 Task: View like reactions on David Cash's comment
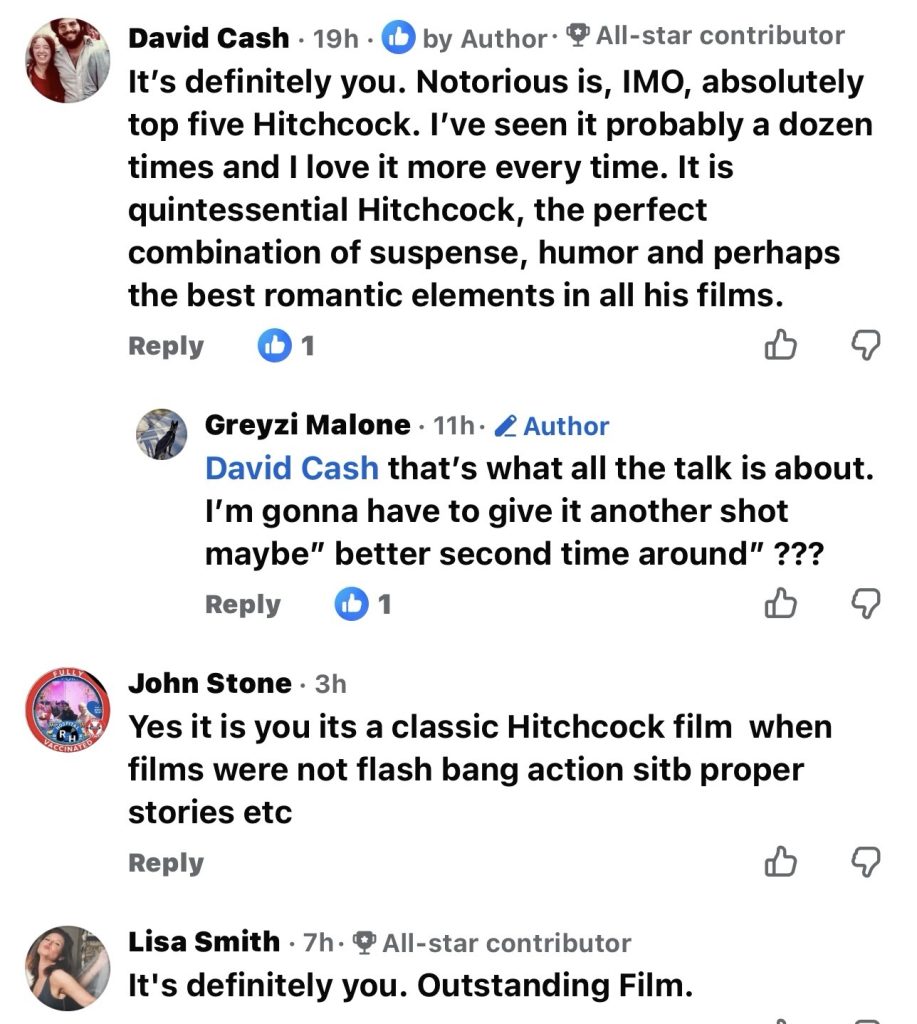pyautogui.click(x=286, y=347)
